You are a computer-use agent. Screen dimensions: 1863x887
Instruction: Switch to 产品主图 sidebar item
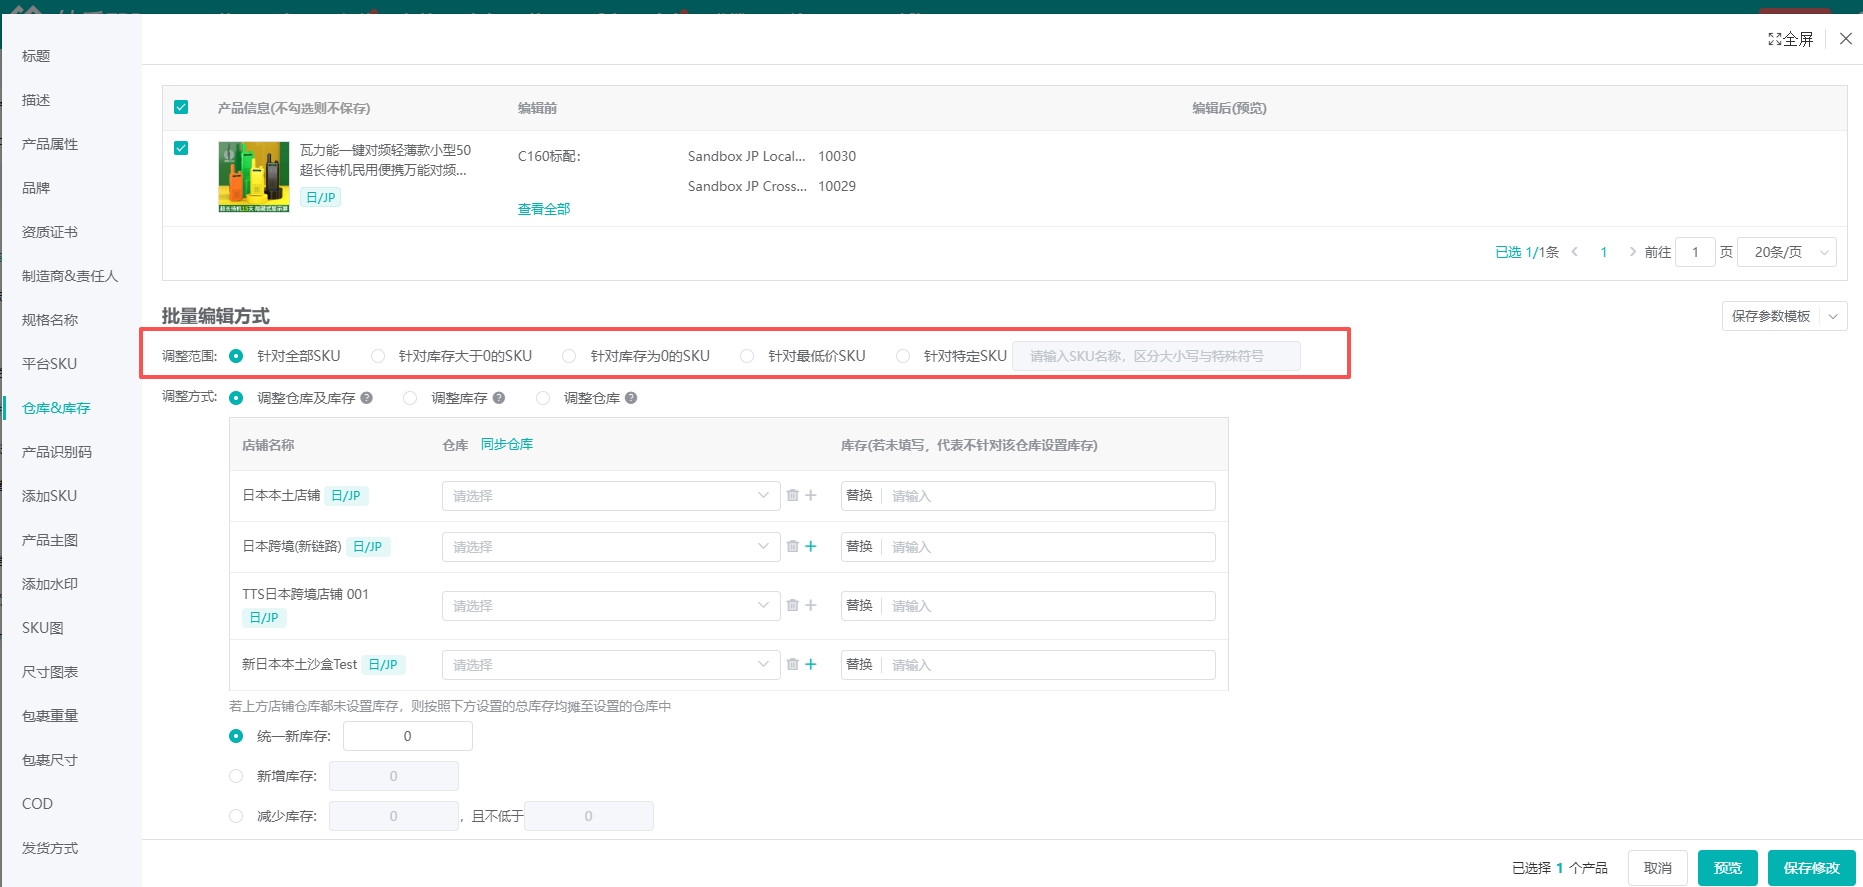click(x=50, y=540)
